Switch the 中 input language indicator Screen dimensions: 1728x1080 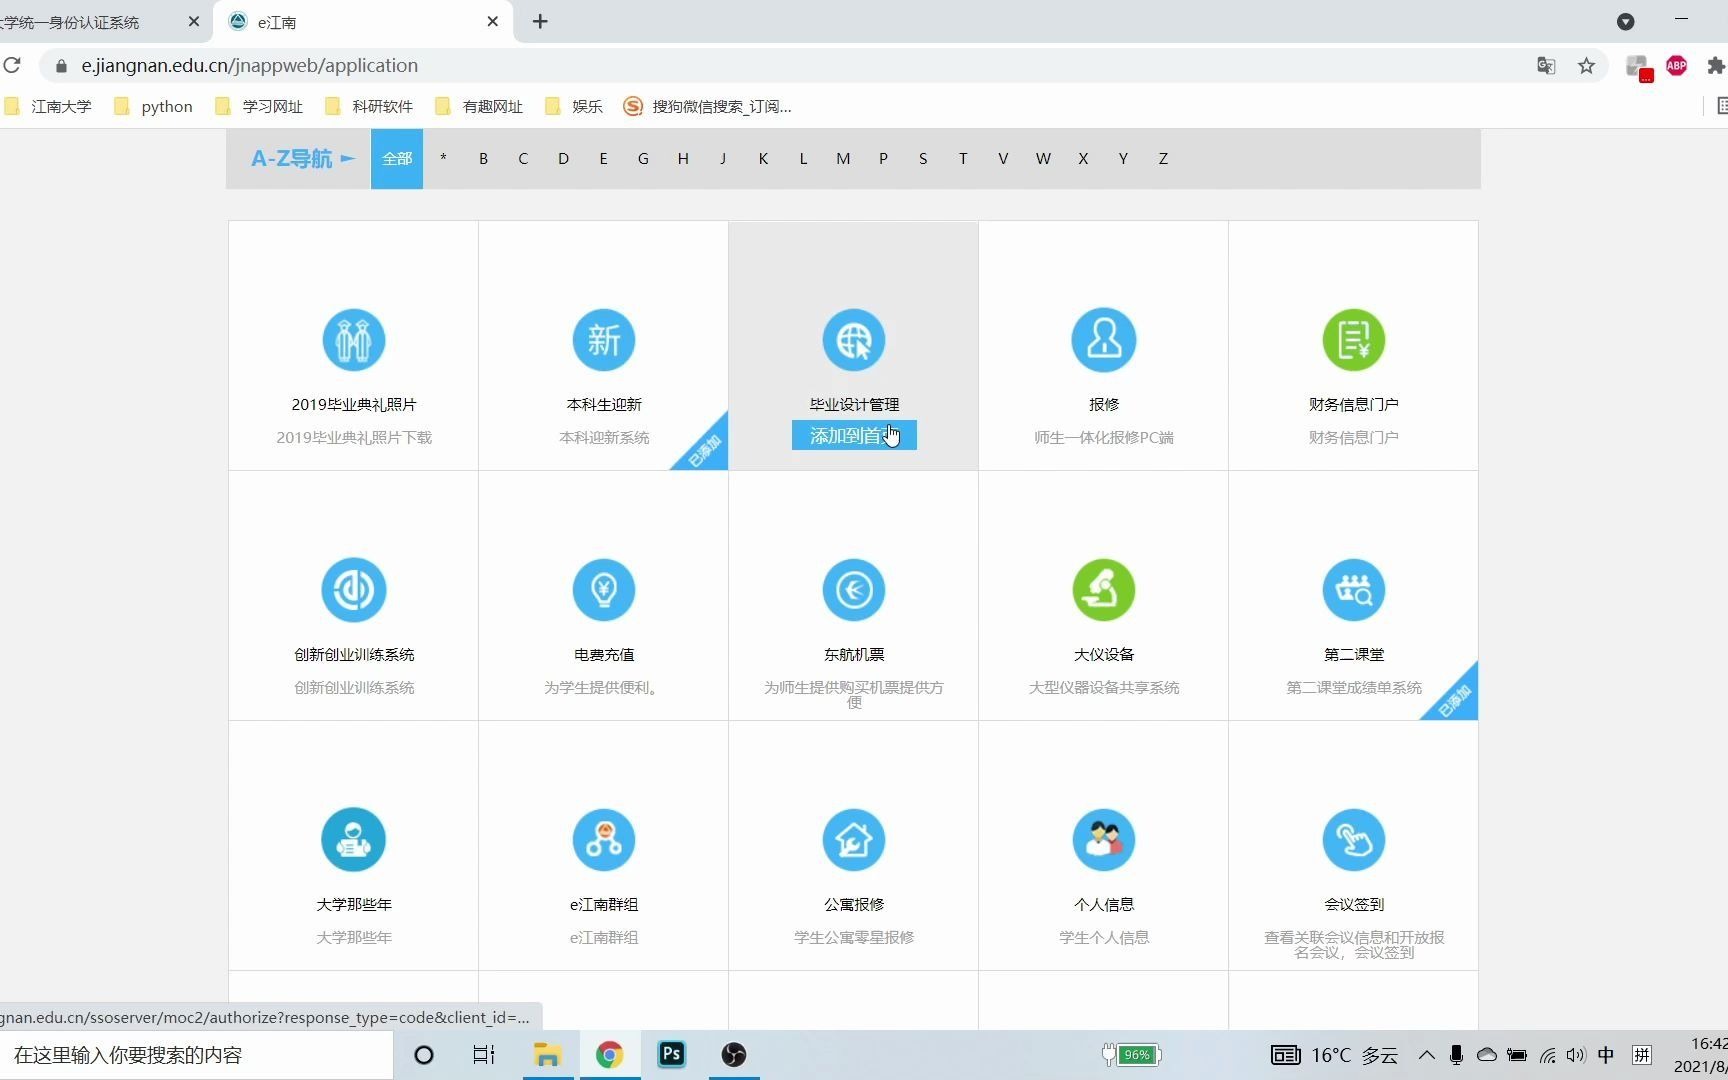[x=1606, y=1055]
